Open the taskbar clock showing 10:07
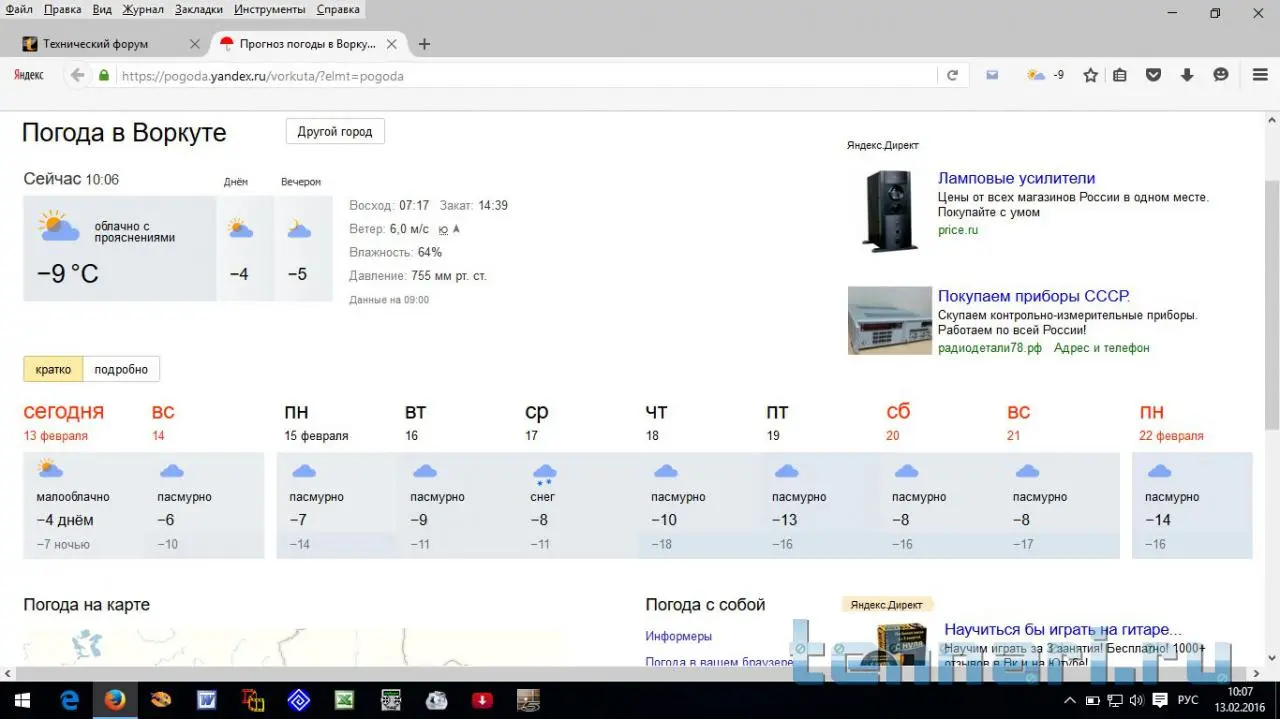This screenshot has height=719, width=1280. click(1240, 700)
